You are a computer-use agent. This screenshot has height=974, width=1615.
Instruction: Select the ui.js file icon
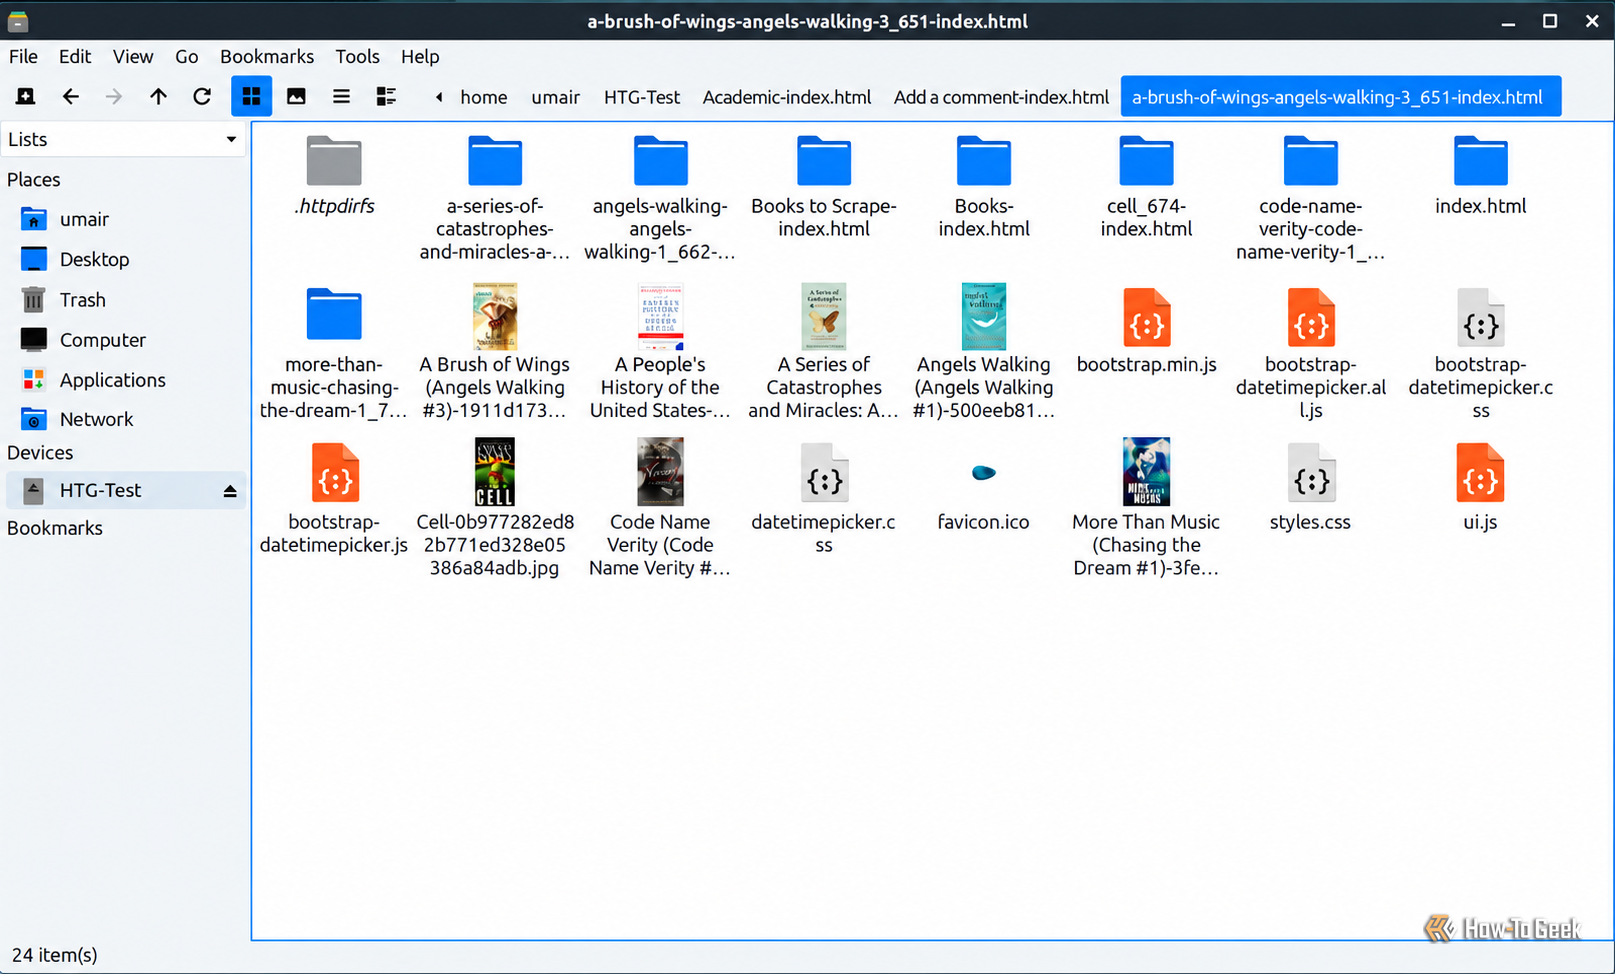tap(1480, 473)
